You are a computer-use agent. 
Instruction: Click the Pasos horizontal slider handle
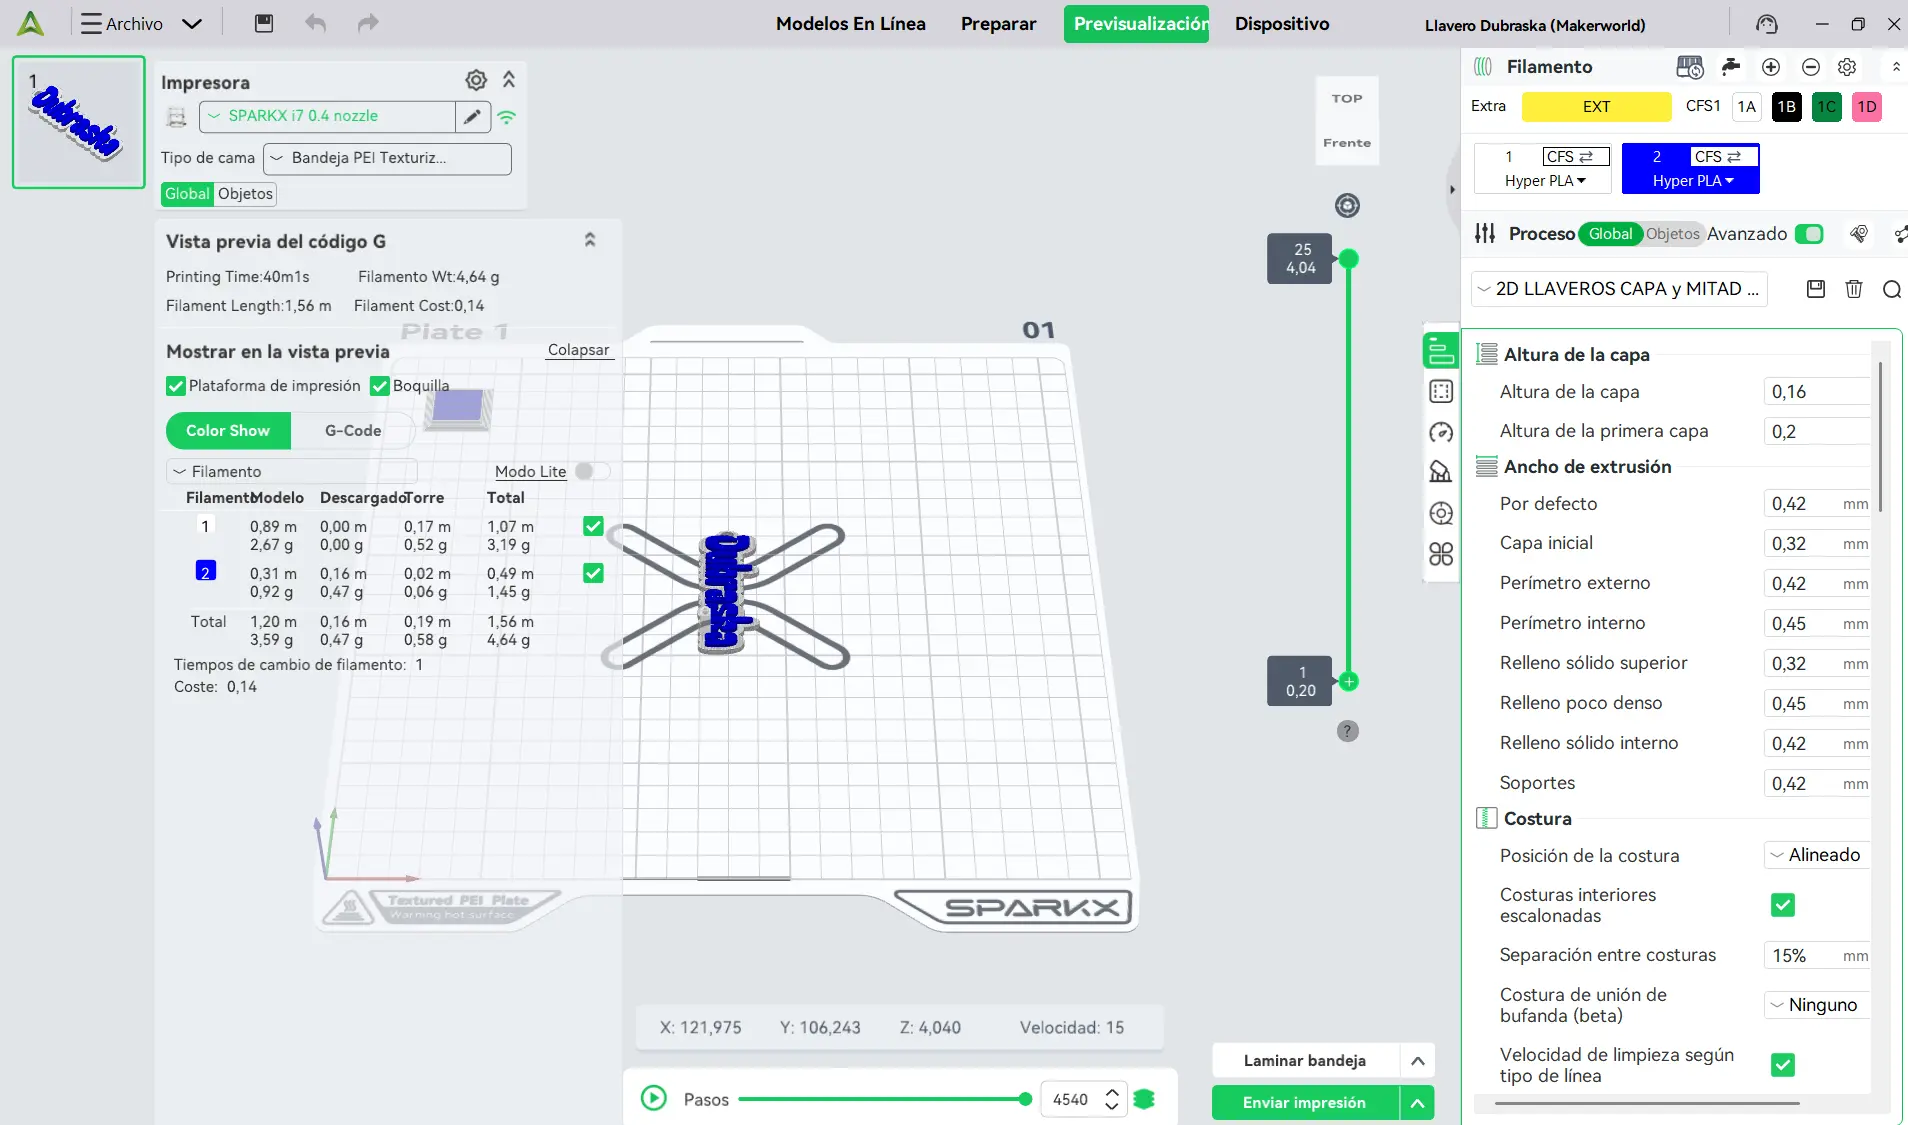pyautogui.click(x=1025, y=1099)
